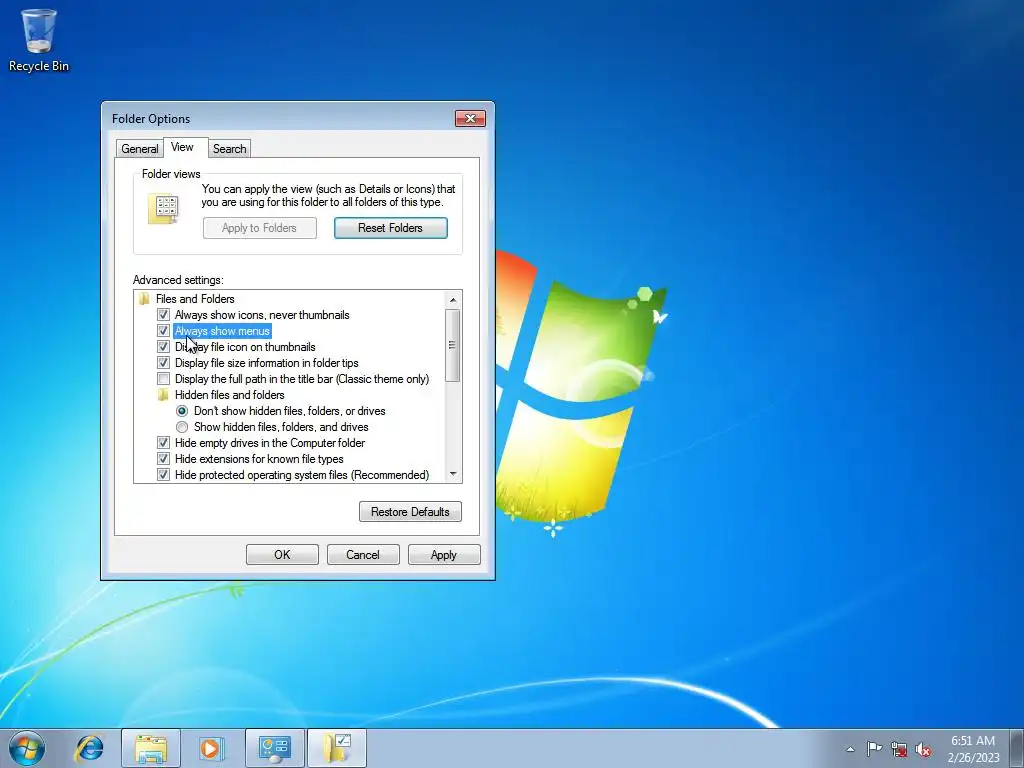Select the Folder Options taskbar button
This screenshot has height=768, width=1024.
[x=337, y=748]
